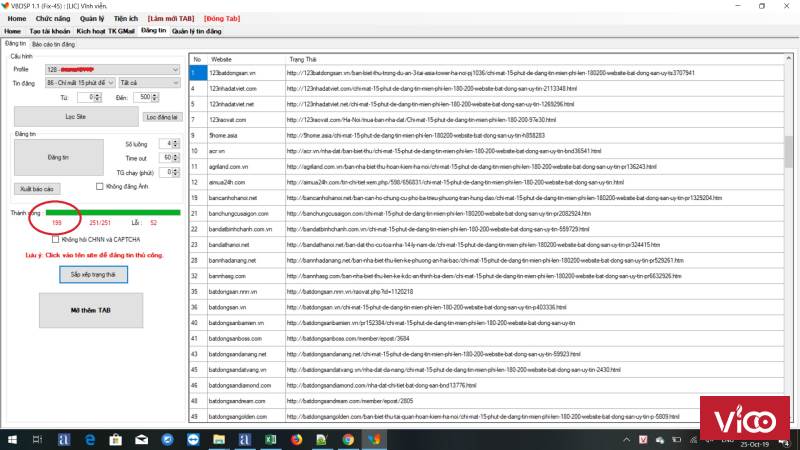The image size is (800, 450).
Task: Click the VBDSP logo in title bar
Action: pos(5,6)
